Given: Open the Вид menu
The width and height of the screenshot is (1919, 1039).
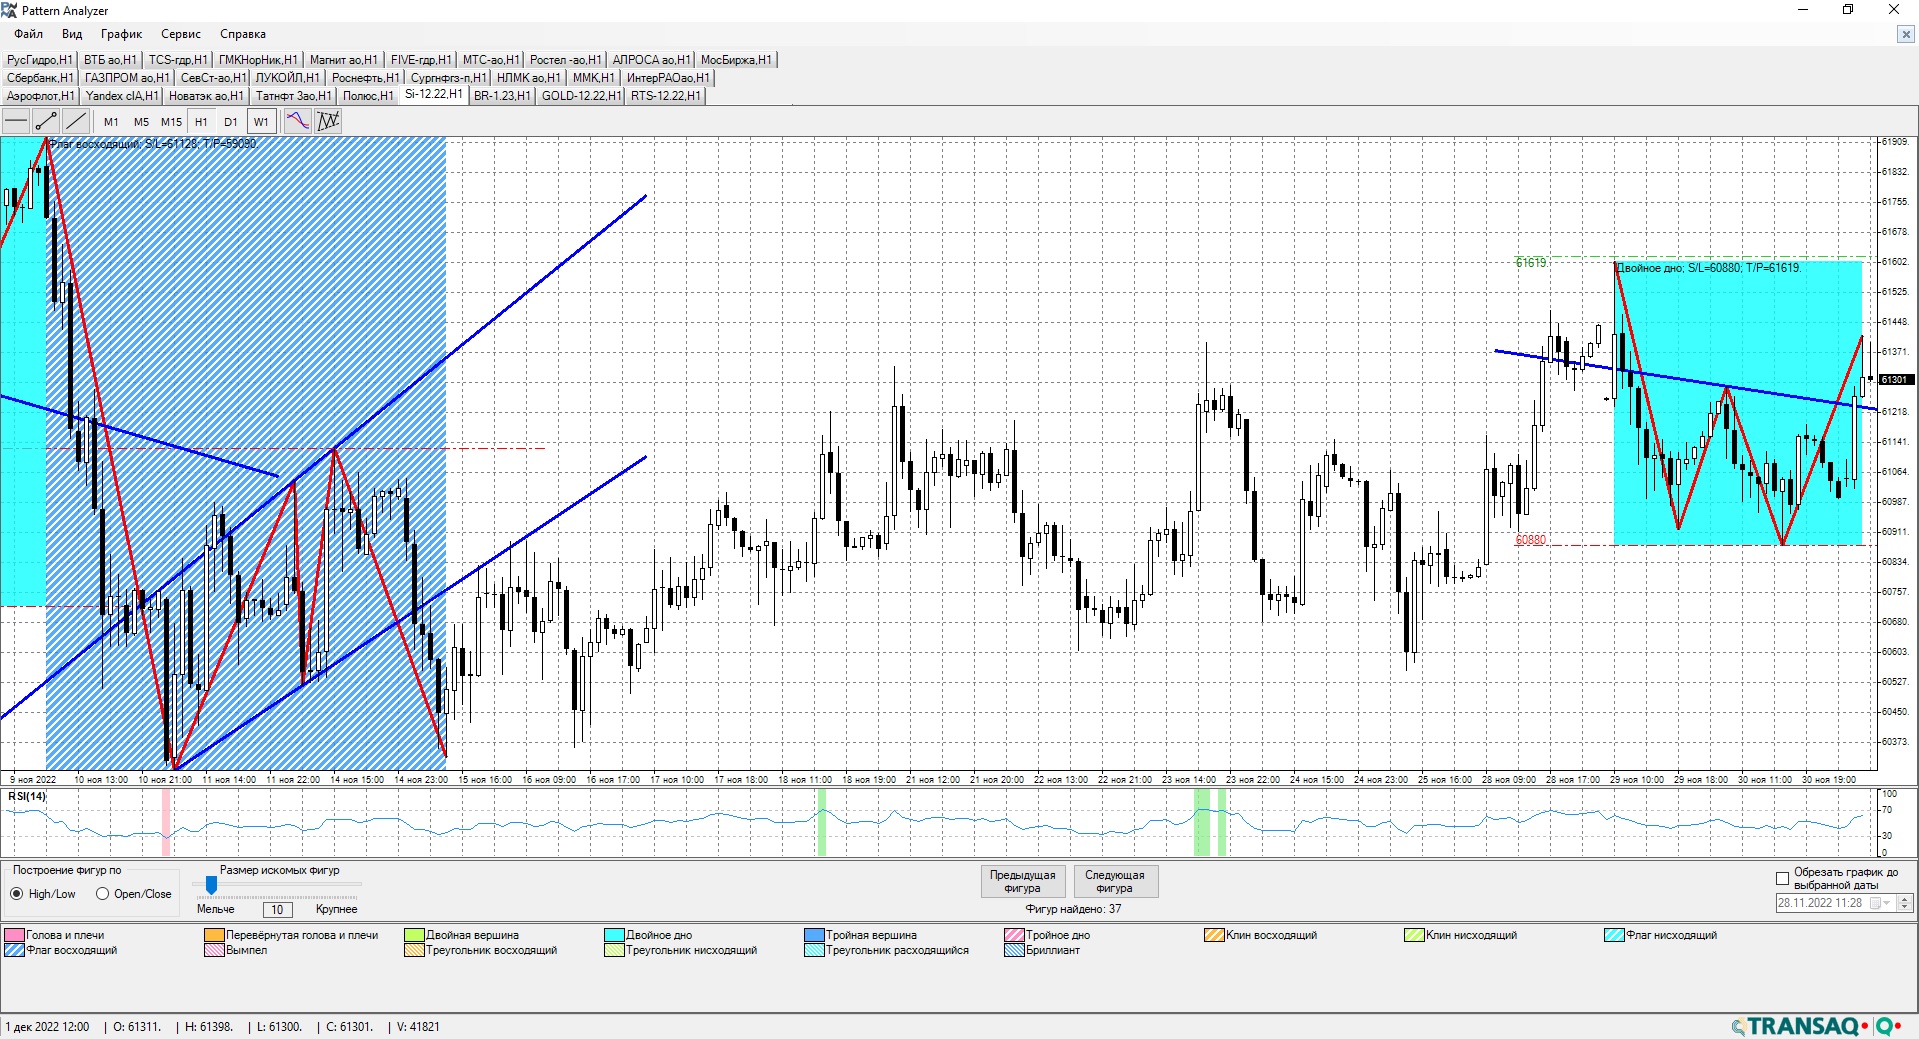Looking at the screenshot, I should click(x=72, y=34).
